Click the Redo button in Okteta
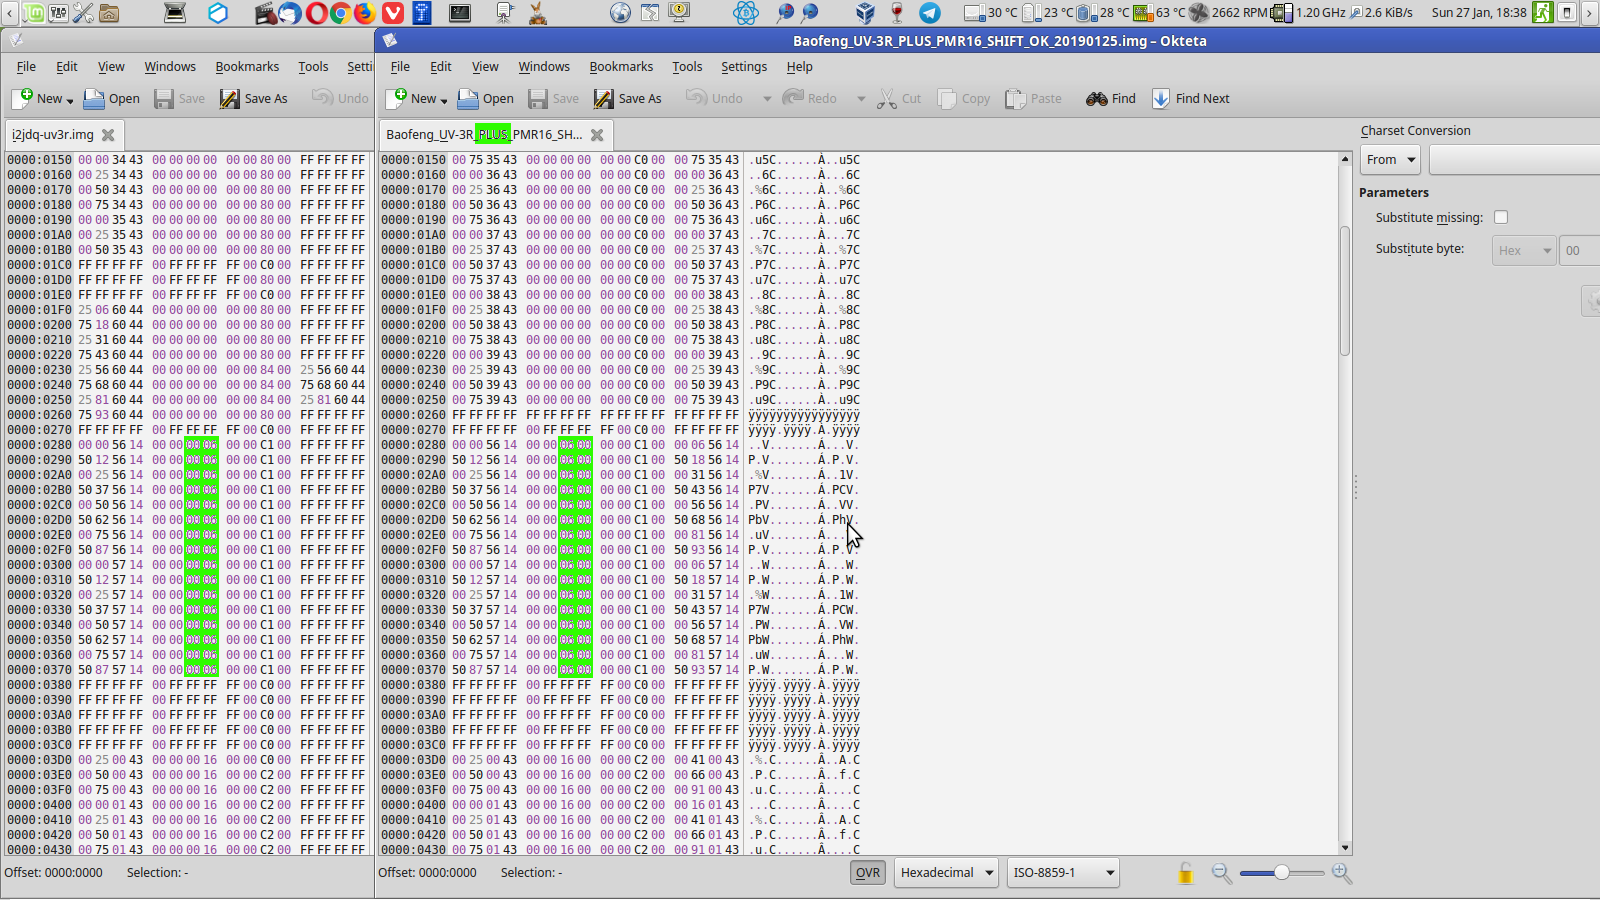1600x900 pixels. coord(810,98)
